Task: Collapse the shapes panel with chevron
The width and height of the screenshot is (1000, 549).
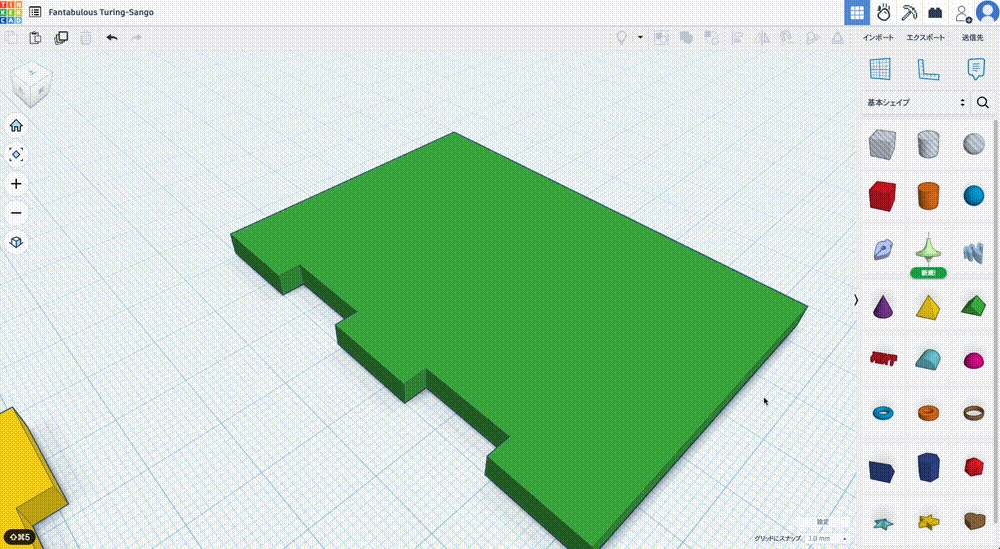Action: (855, 300)
